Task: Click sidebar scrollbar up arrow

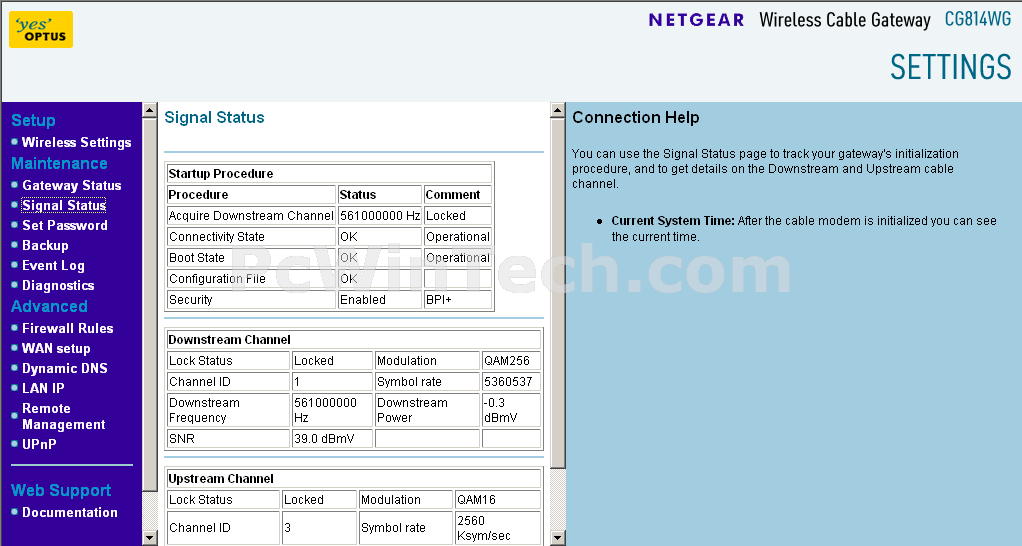Action: point(150,109)
